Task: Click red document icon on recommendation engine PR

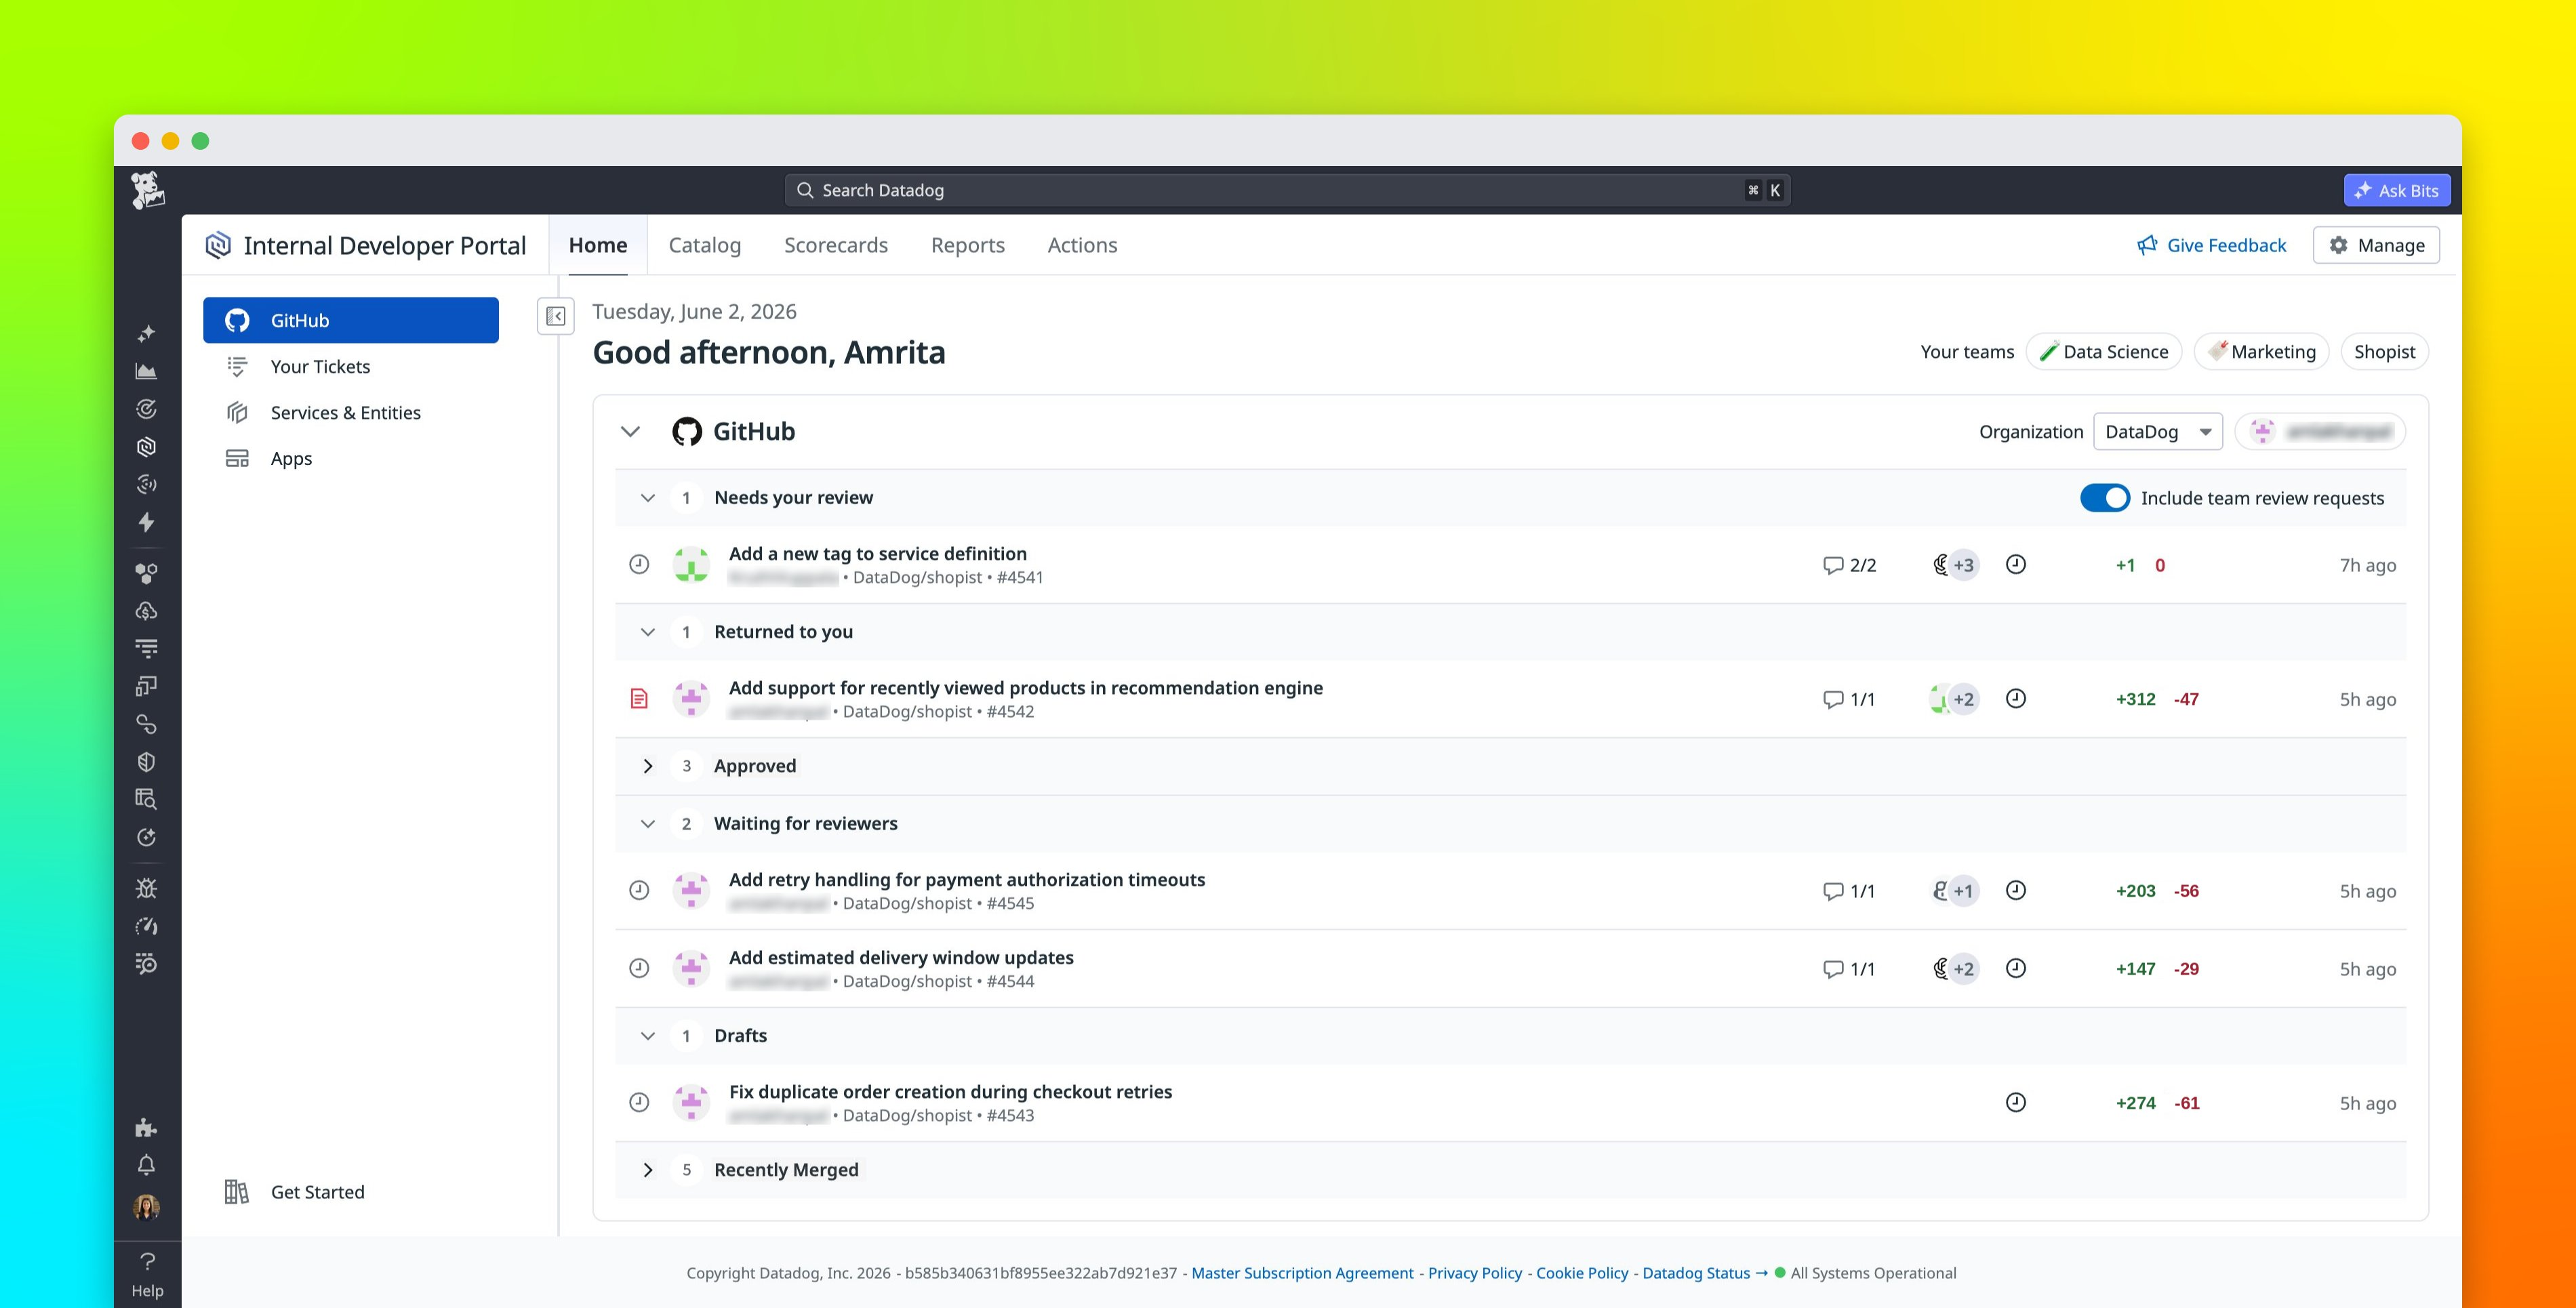Action: click(639, 699)
